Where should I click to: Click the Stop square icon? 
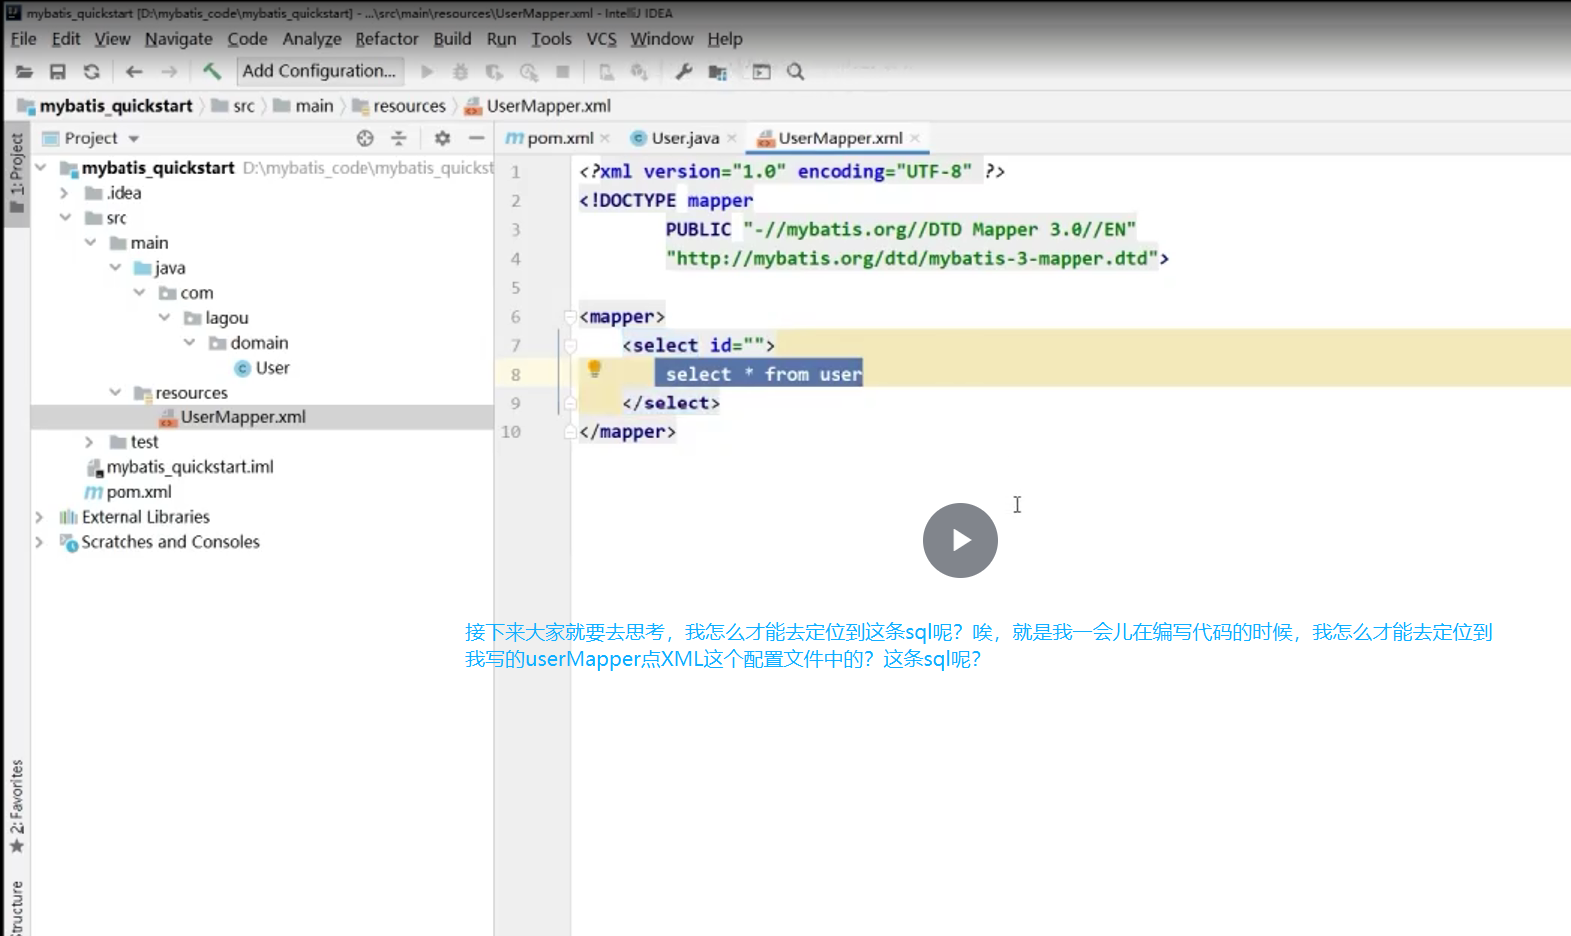[563, 72]
